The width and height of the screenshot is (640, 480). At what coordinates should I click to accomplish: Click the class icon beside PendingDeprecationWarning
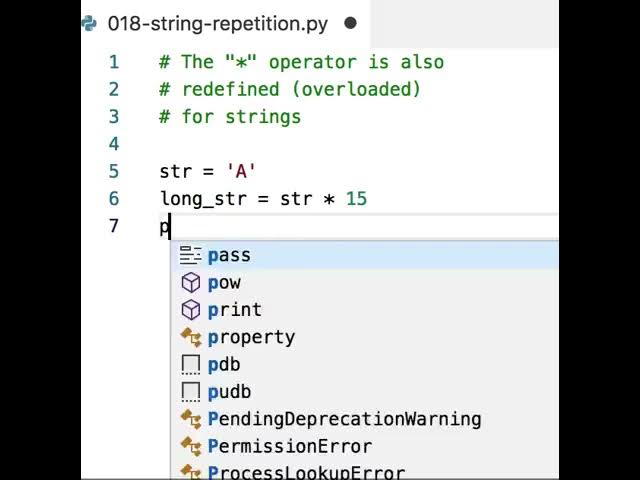click(191, 420)
